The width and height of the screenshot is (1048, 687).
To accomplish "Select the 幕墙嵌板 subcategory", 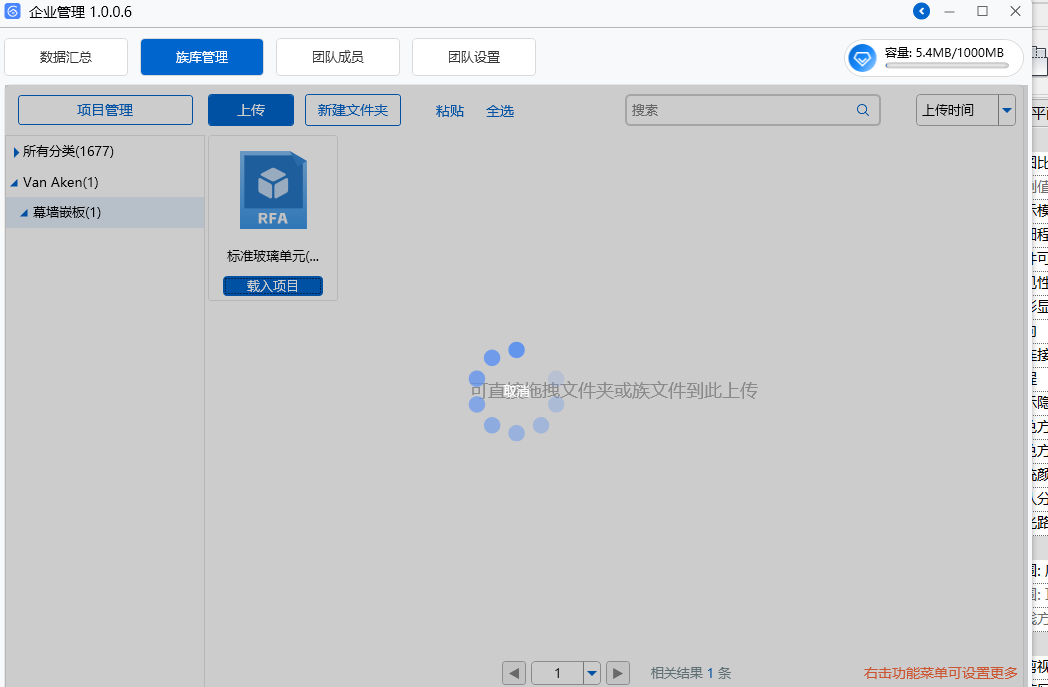I will [67, 212].
